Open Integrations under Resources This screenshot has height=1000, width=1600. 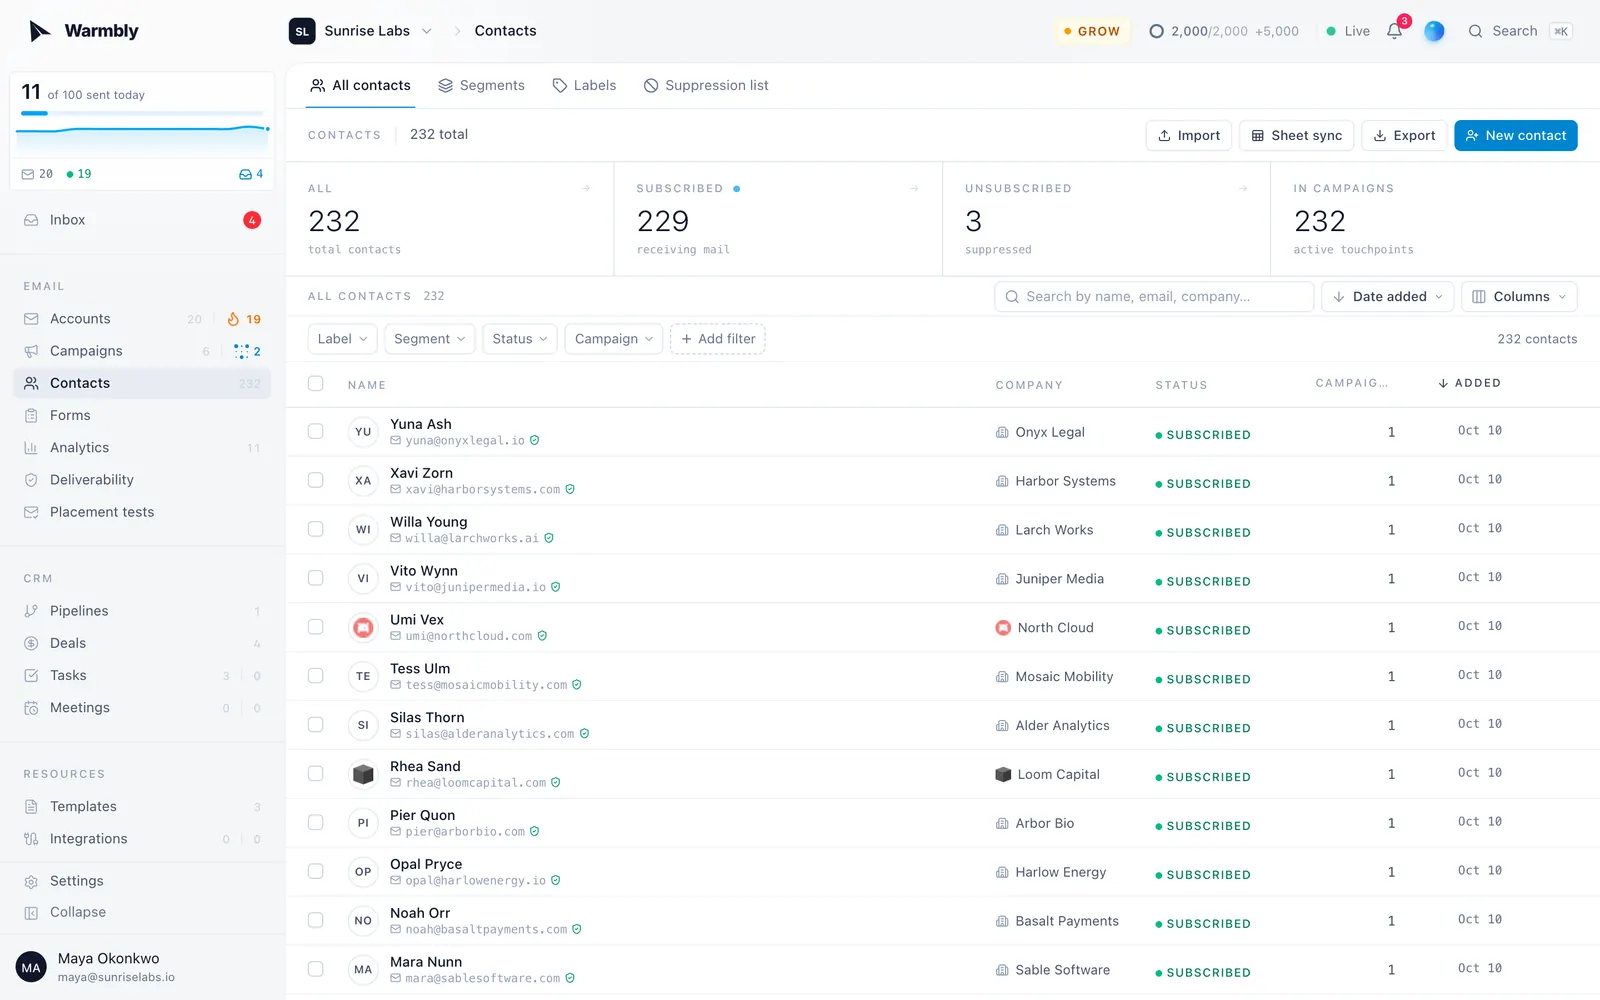click(141, 839)
